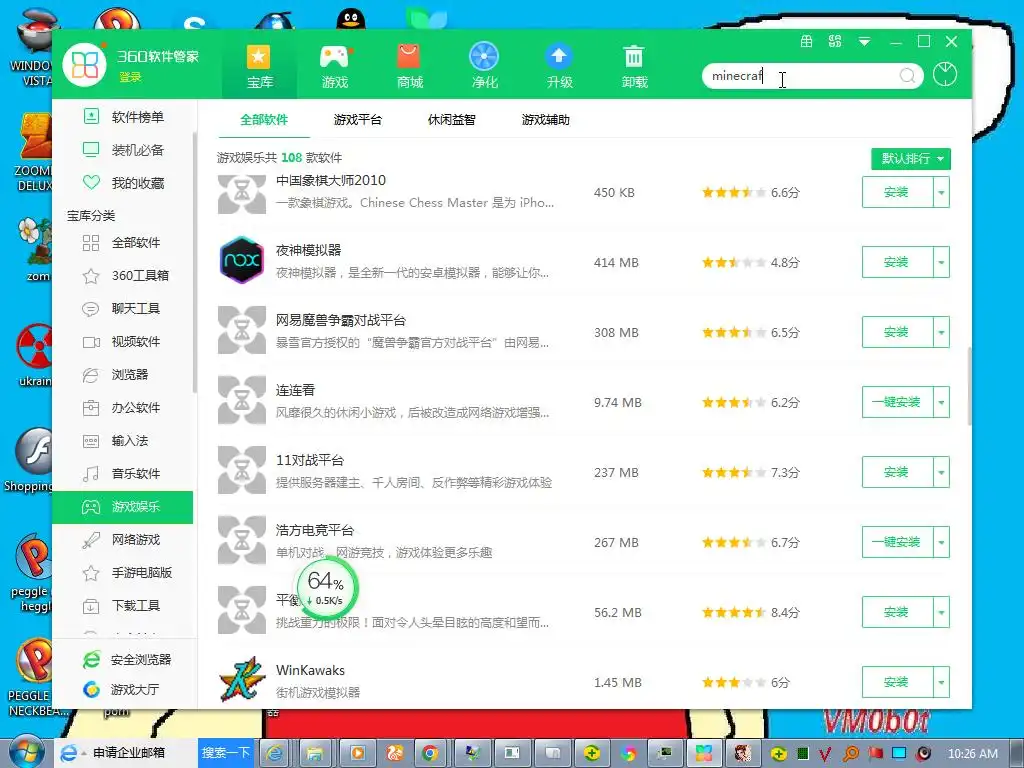Viewport: 1024px width, 768px height.
Task: Click the 360 nox 夜神模拟器 app icon
Action: 241,260
